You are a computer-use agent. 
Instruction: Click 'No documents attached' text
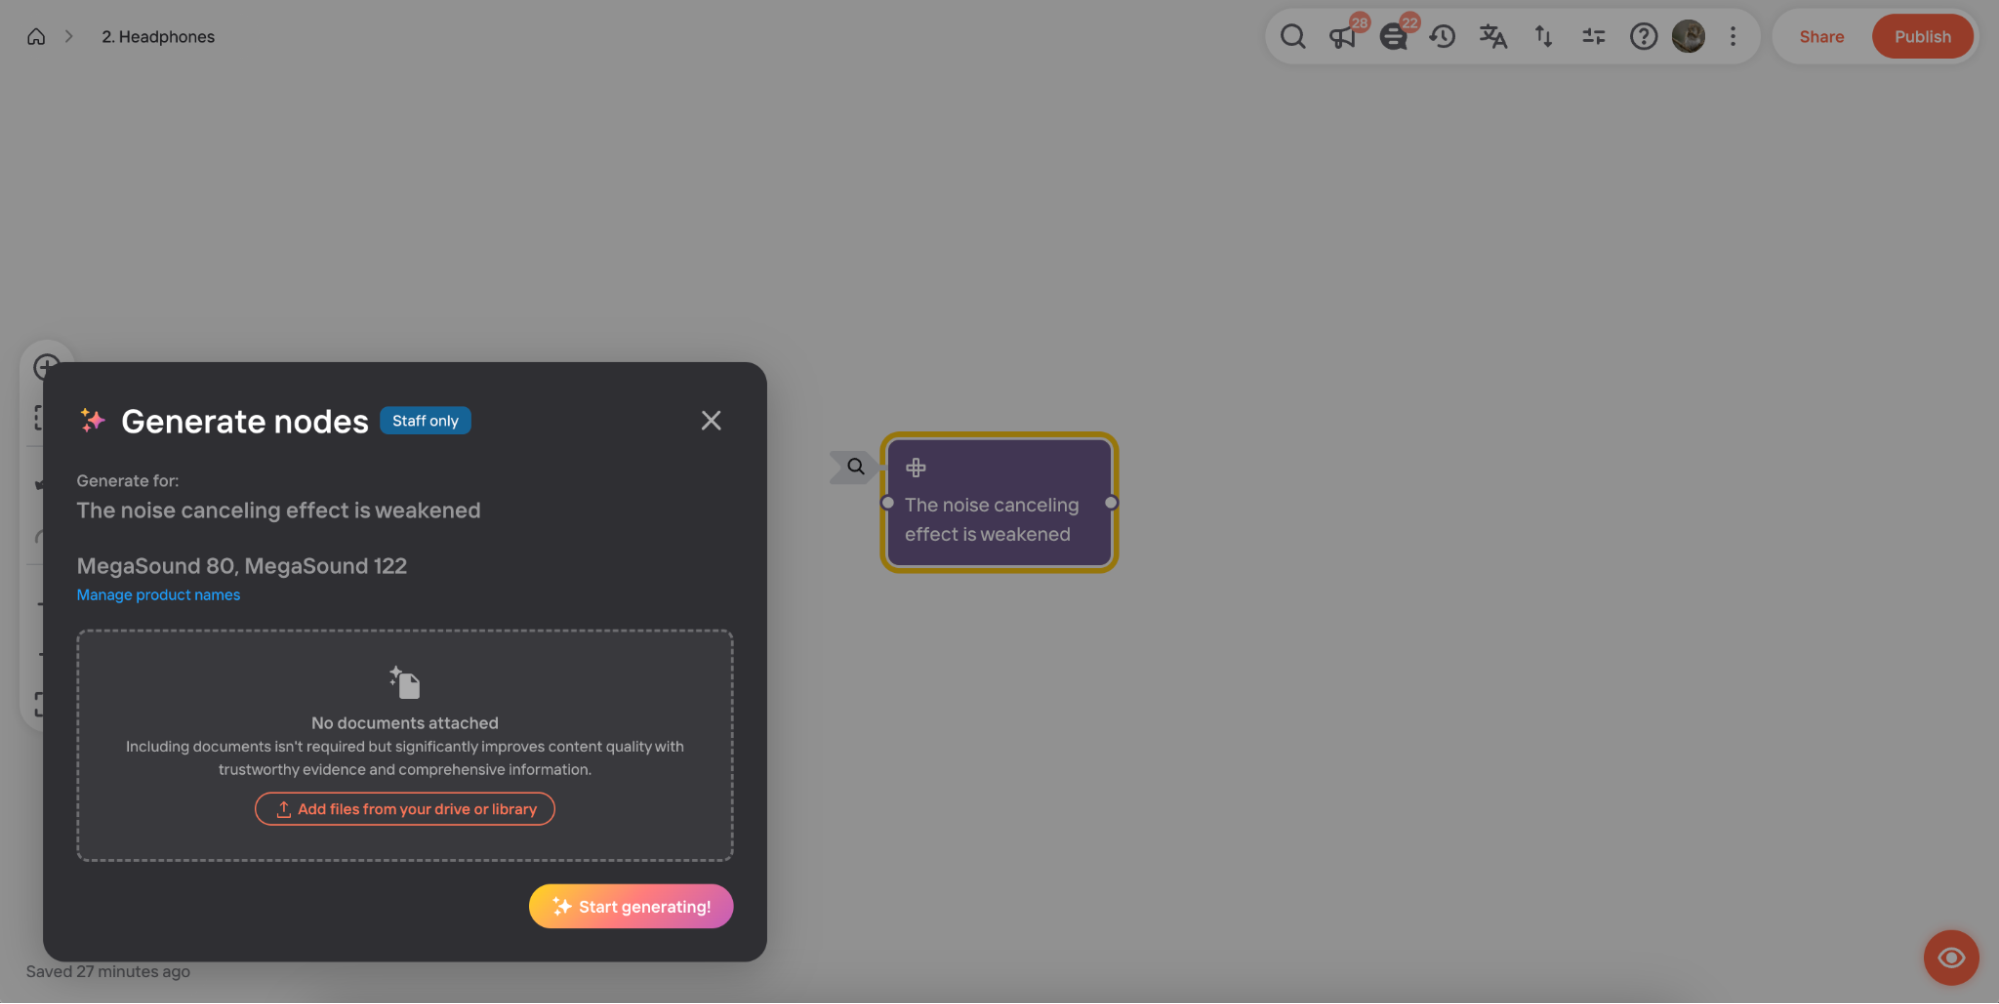(405, 723)
